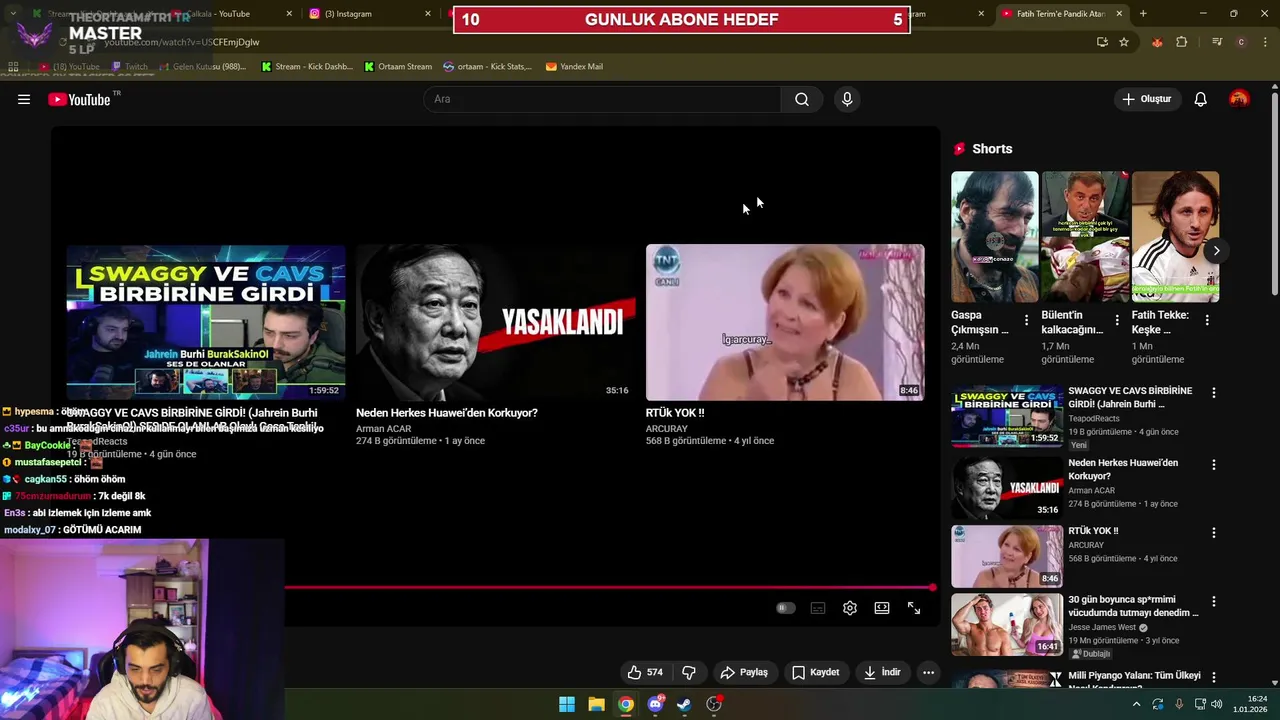Open options for sidebar Huawei video
This screenshot has height=720, width=1280.
[x=1214, y=465]
